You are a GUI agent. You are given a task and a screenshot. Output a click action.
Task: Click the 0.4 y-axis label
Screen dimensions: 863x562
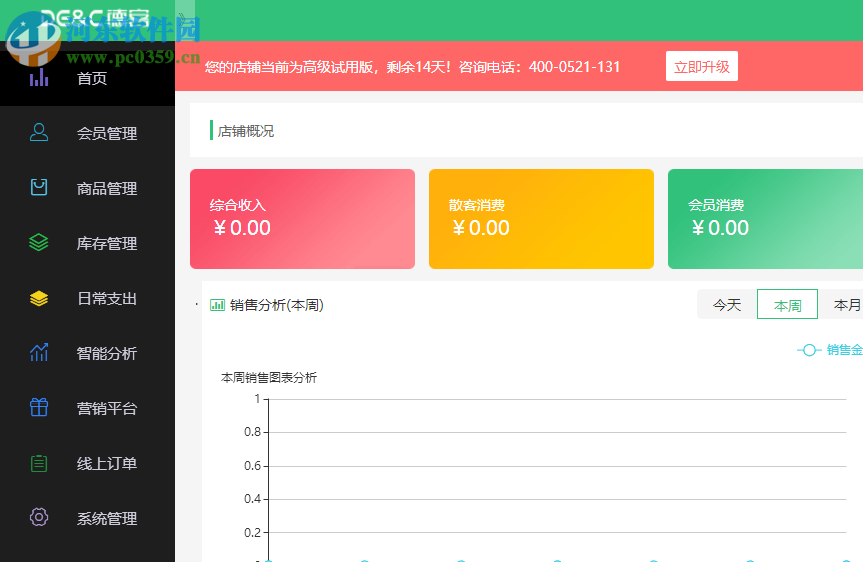253,499
